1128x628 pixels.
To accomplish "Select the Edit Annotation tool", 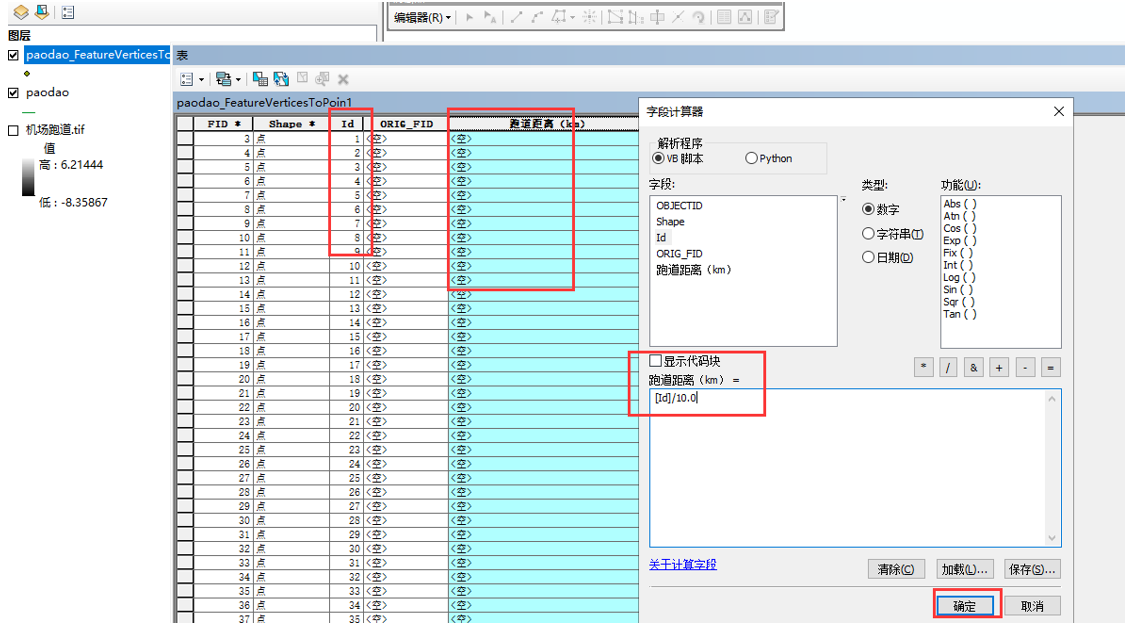I will point(490,17).
